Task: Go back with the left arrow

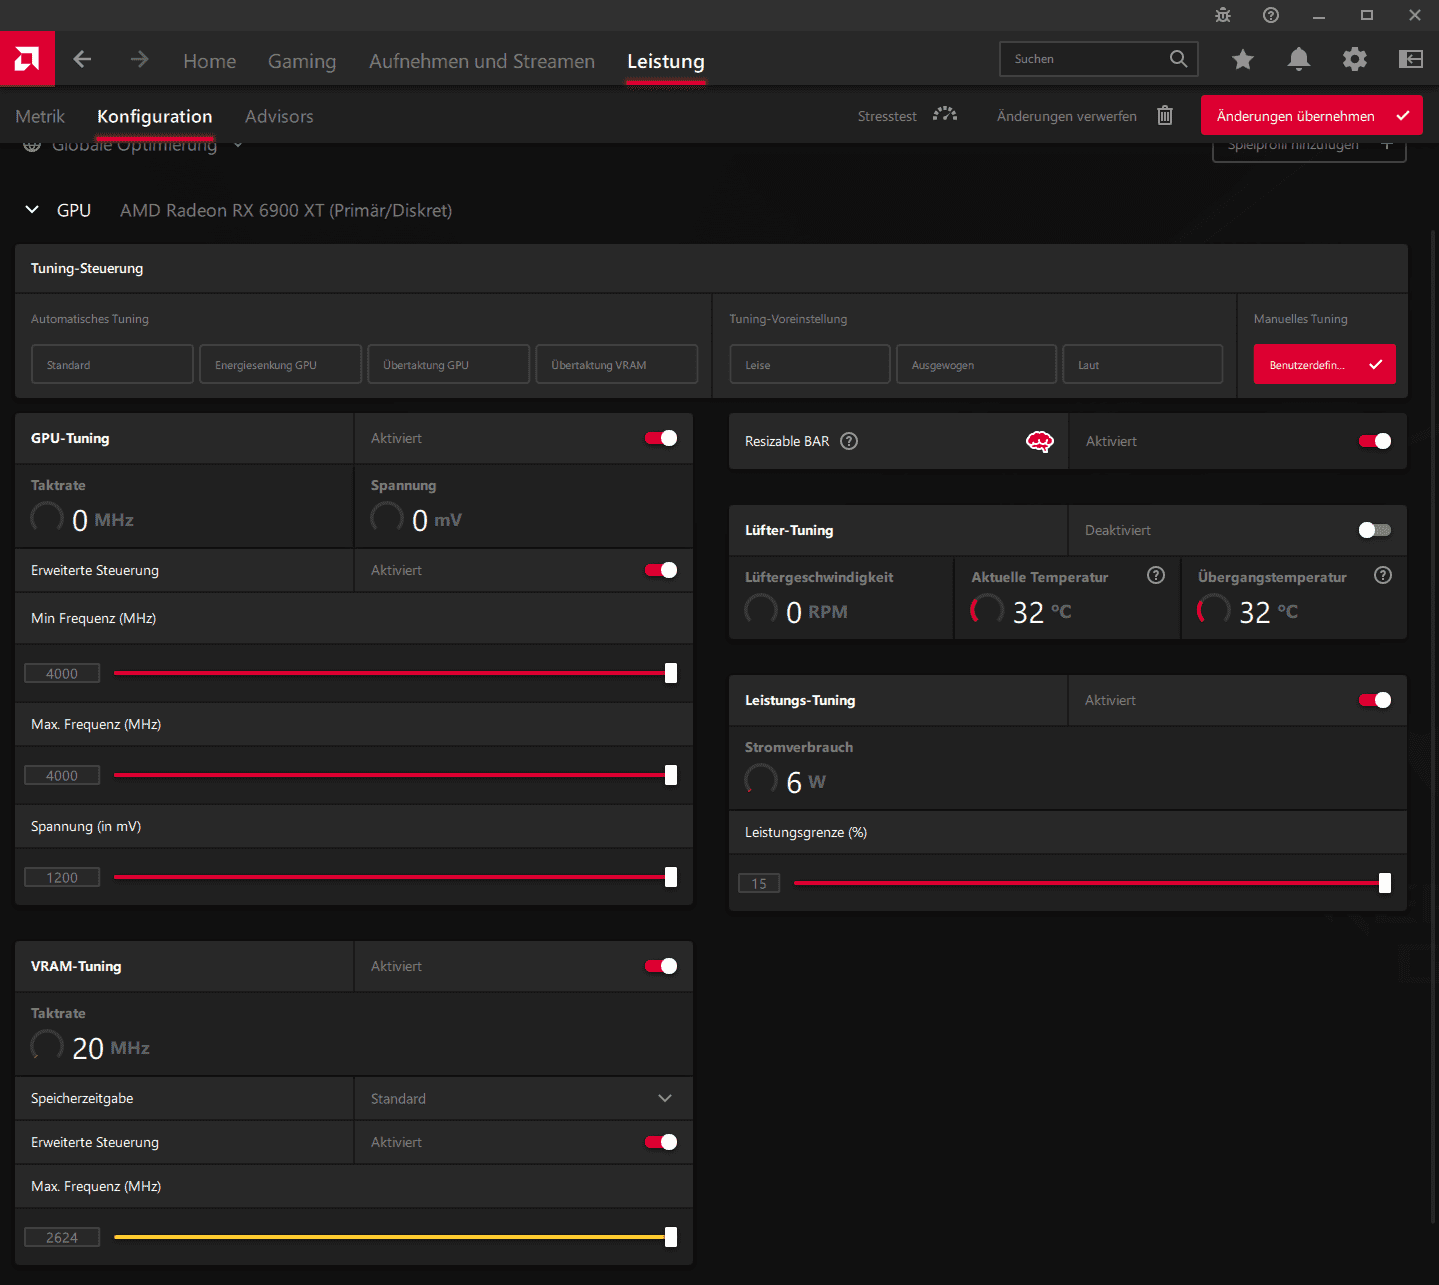Action: point(82,60)
